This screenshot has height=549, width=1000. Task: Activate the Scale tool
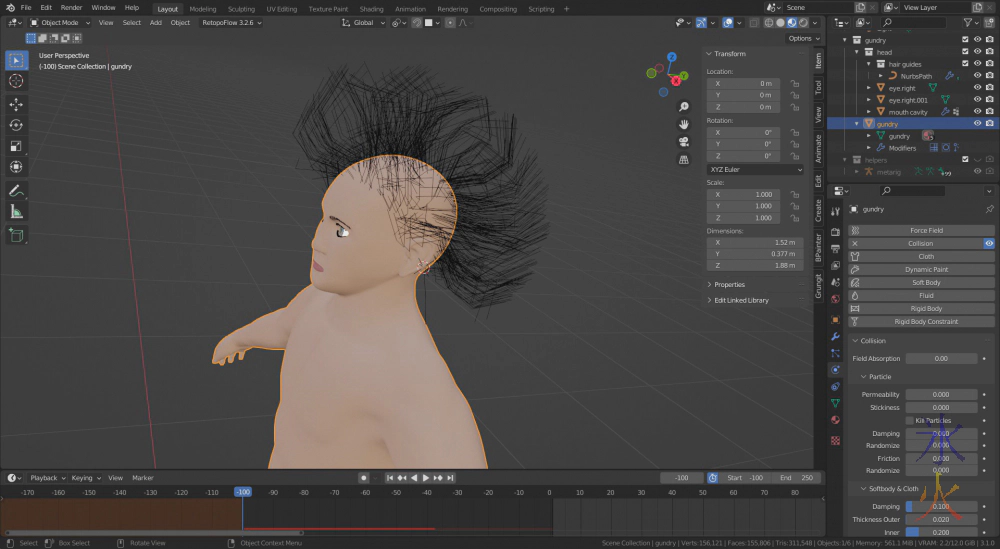[x=17, y=146]
